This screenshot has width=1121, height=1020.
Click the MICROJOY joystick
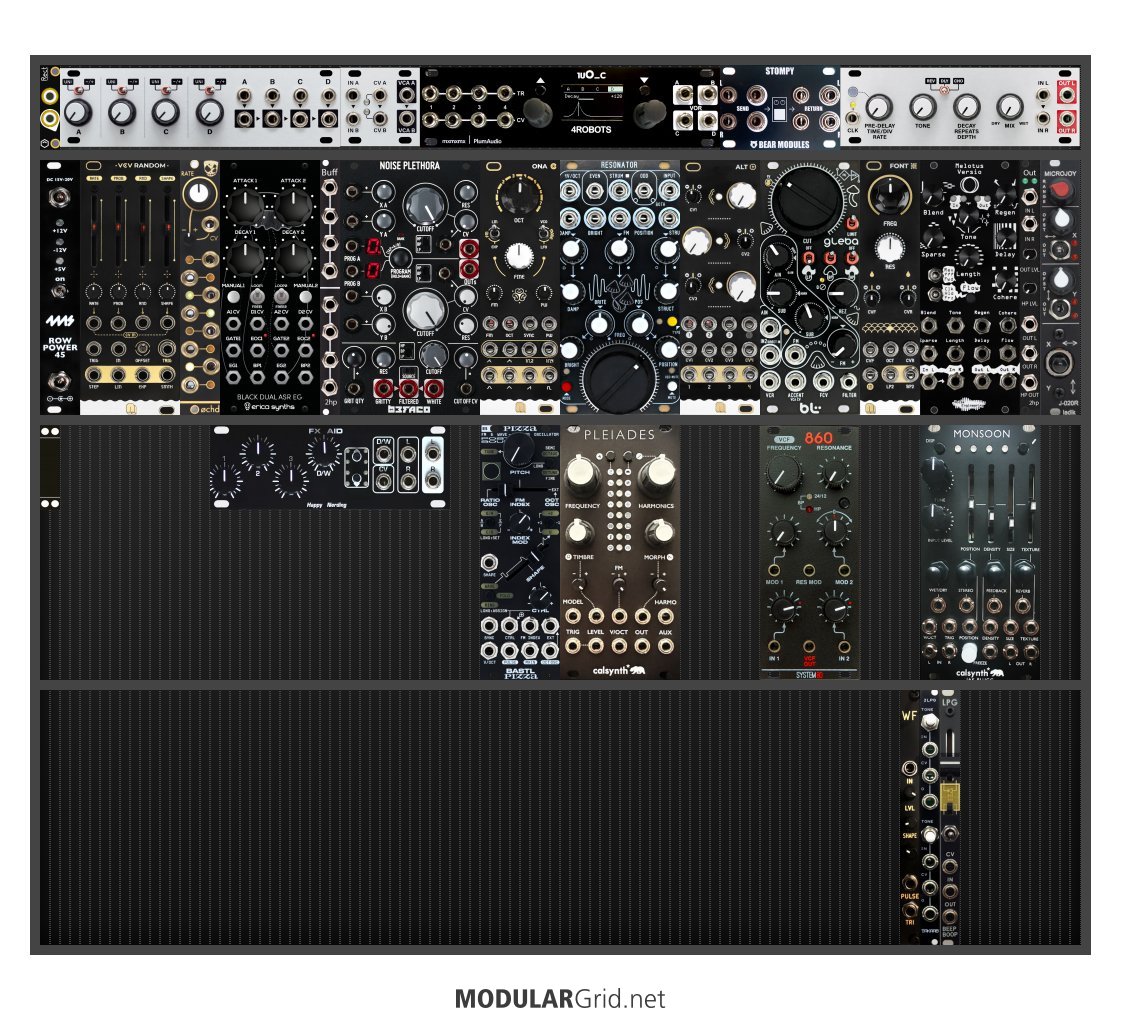click(x=1060, y=363)
